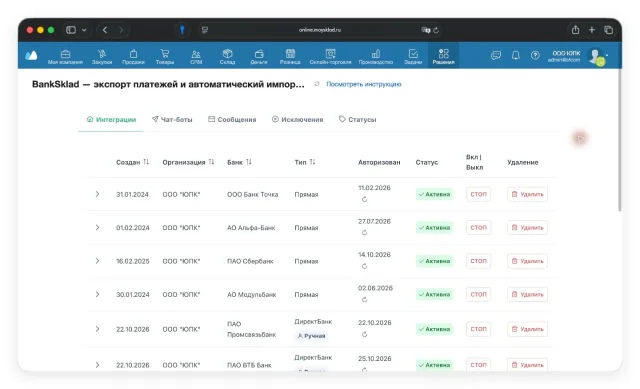Stop the АО Альфа-Банк integration
Image resolution: width=640 pixels, height=389 pixels.
click(478, 227)
